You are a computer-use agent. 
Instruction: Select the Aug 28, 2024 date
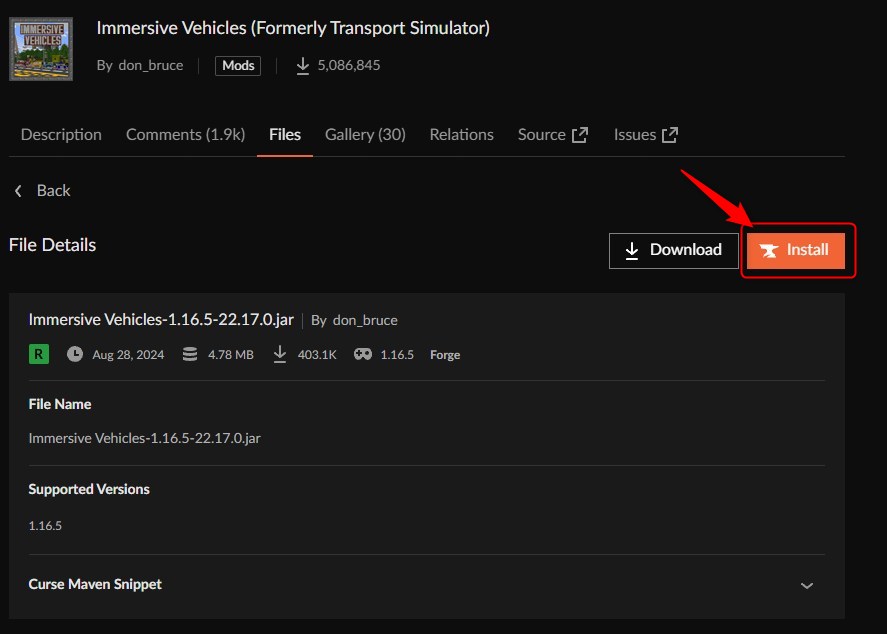click(x=128, y=355)
